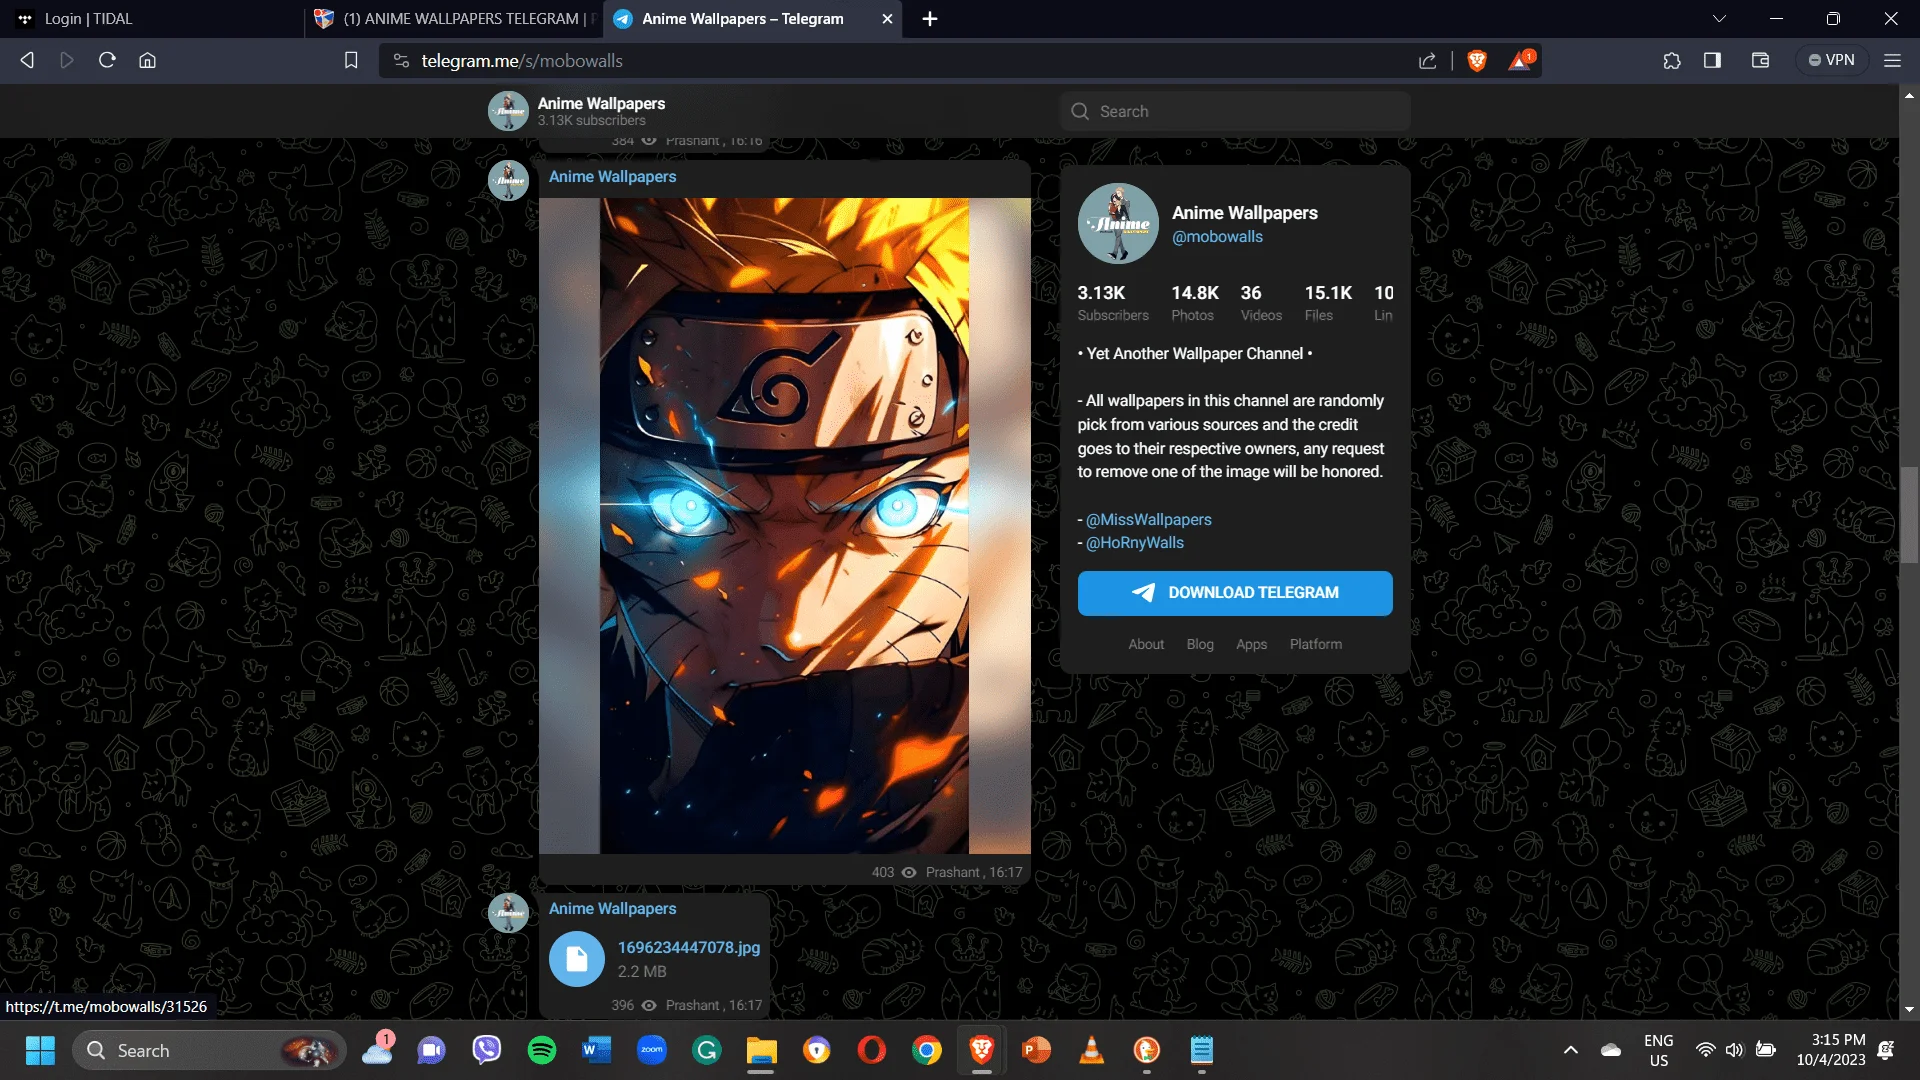Open the volume control in system tray

[1734, 1050]
